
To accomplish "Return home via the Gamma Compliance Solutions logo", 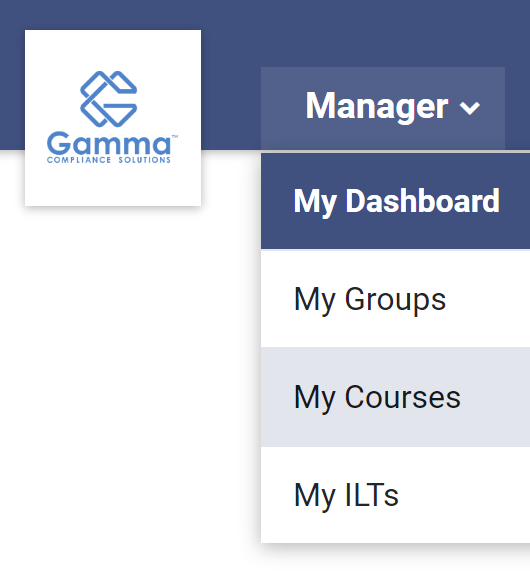I will [113, 118].
